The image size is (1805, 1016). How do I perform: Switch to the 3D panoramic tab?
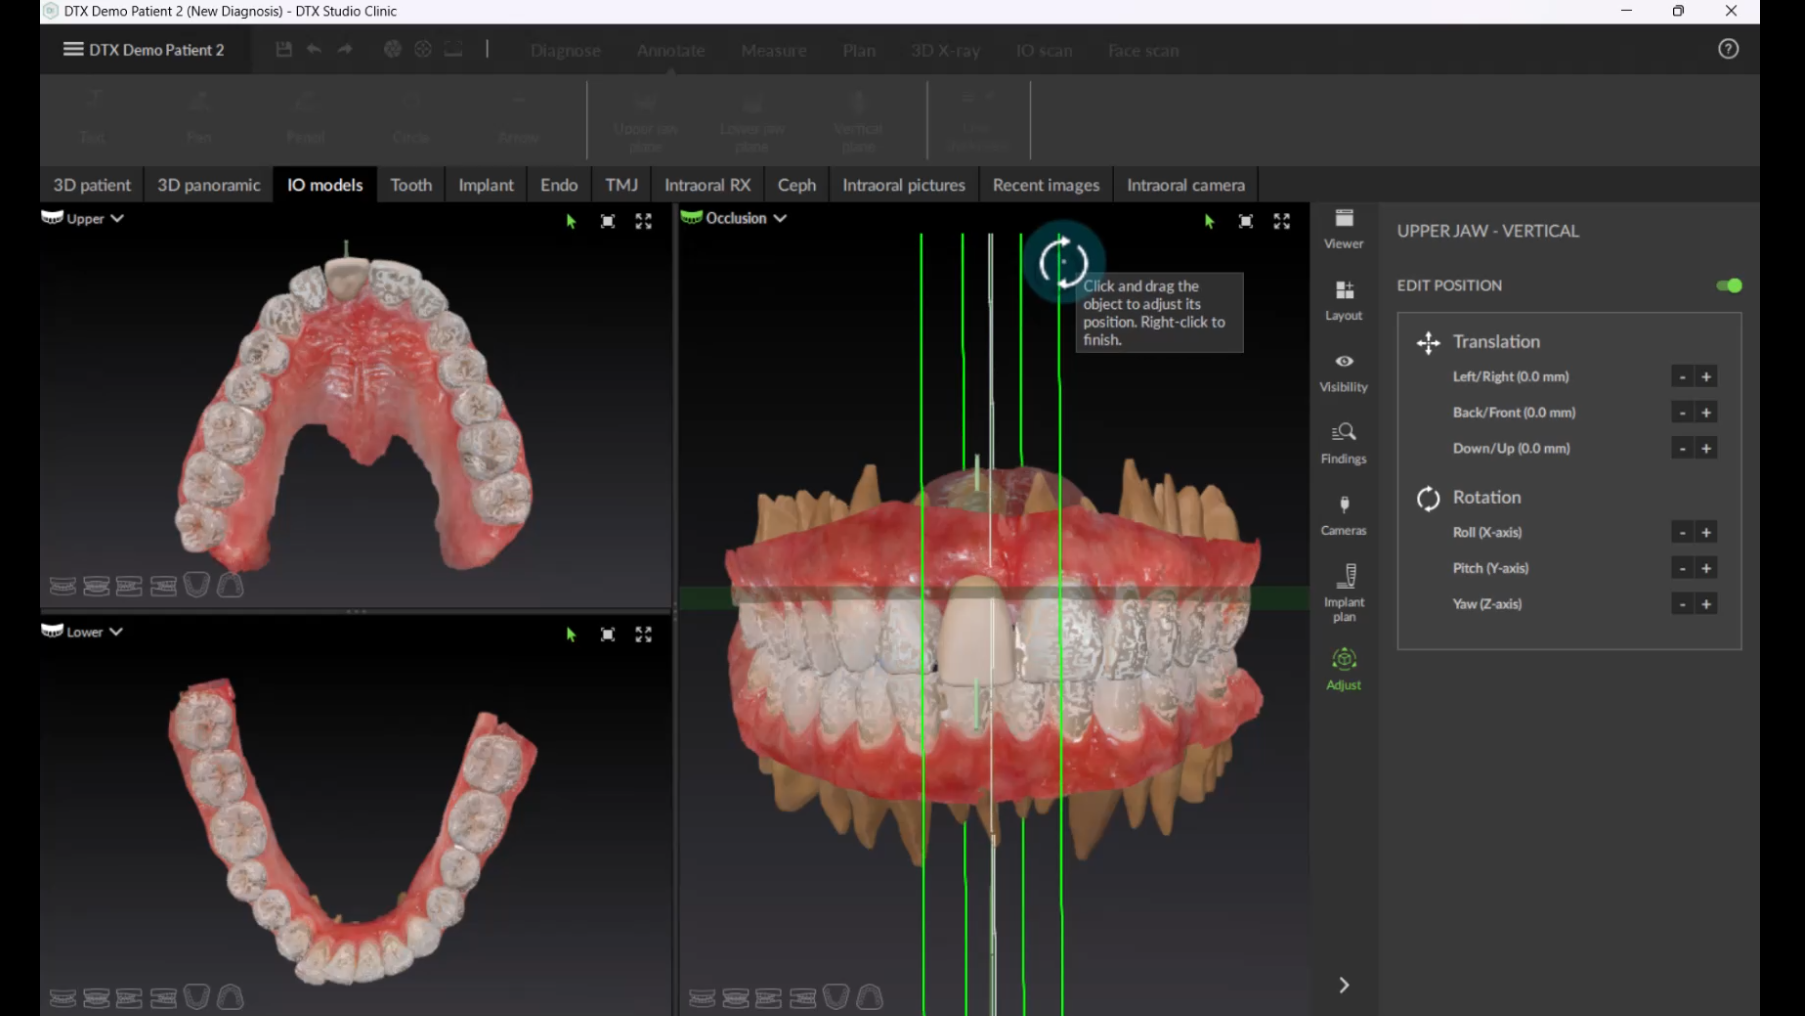208,185
